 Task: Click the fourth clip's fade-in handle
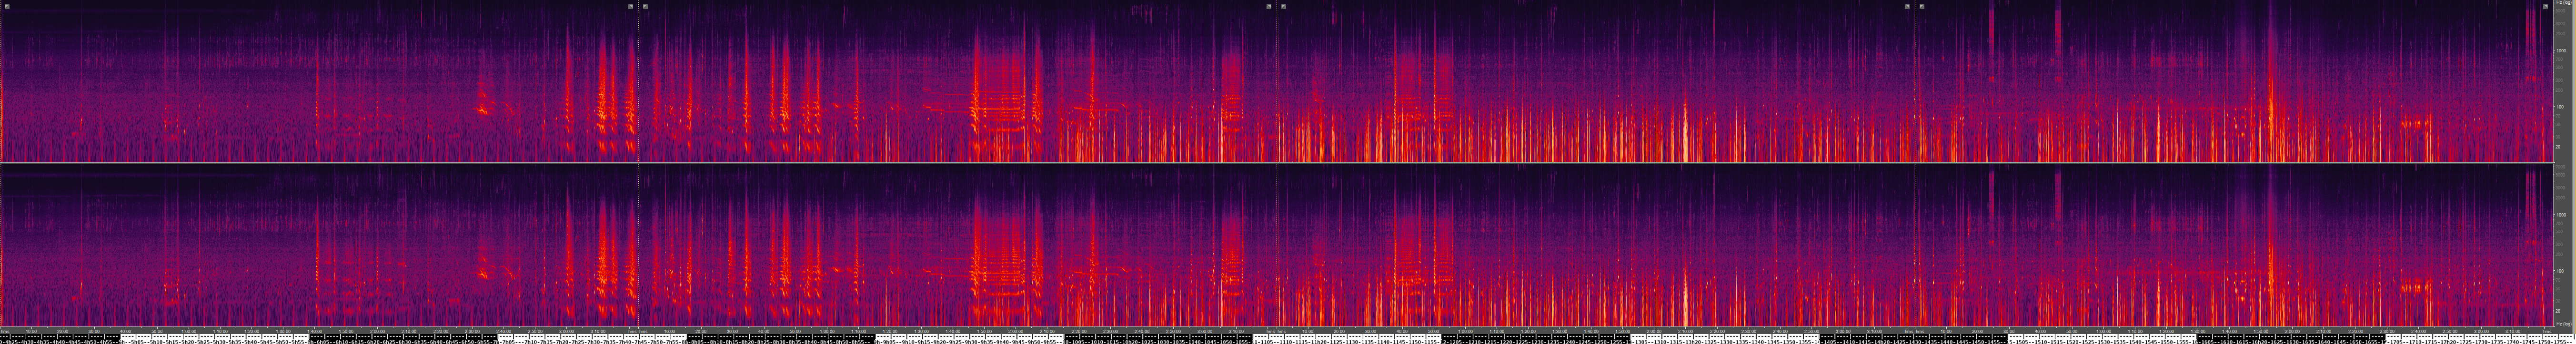pyautogui.click(x=1922, y=6)
